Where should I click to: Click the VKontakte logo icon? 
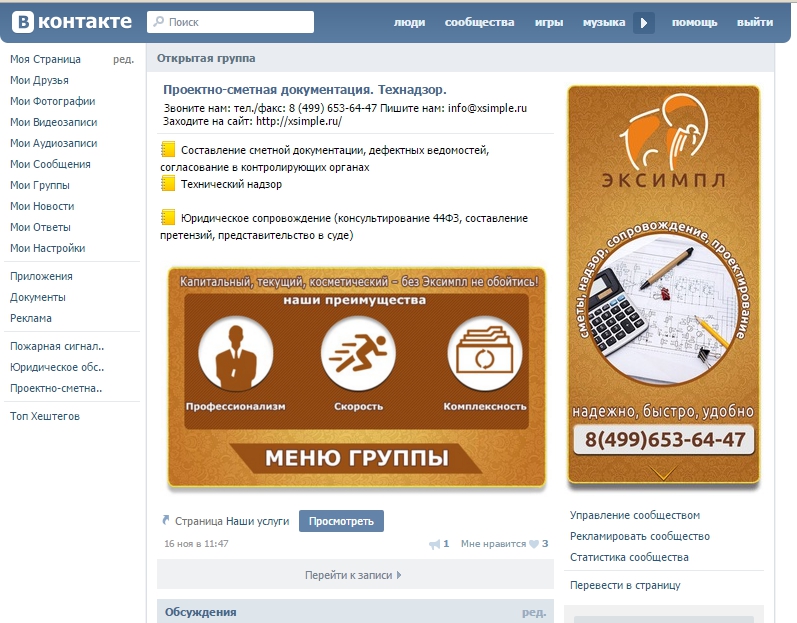pos(23,22)
